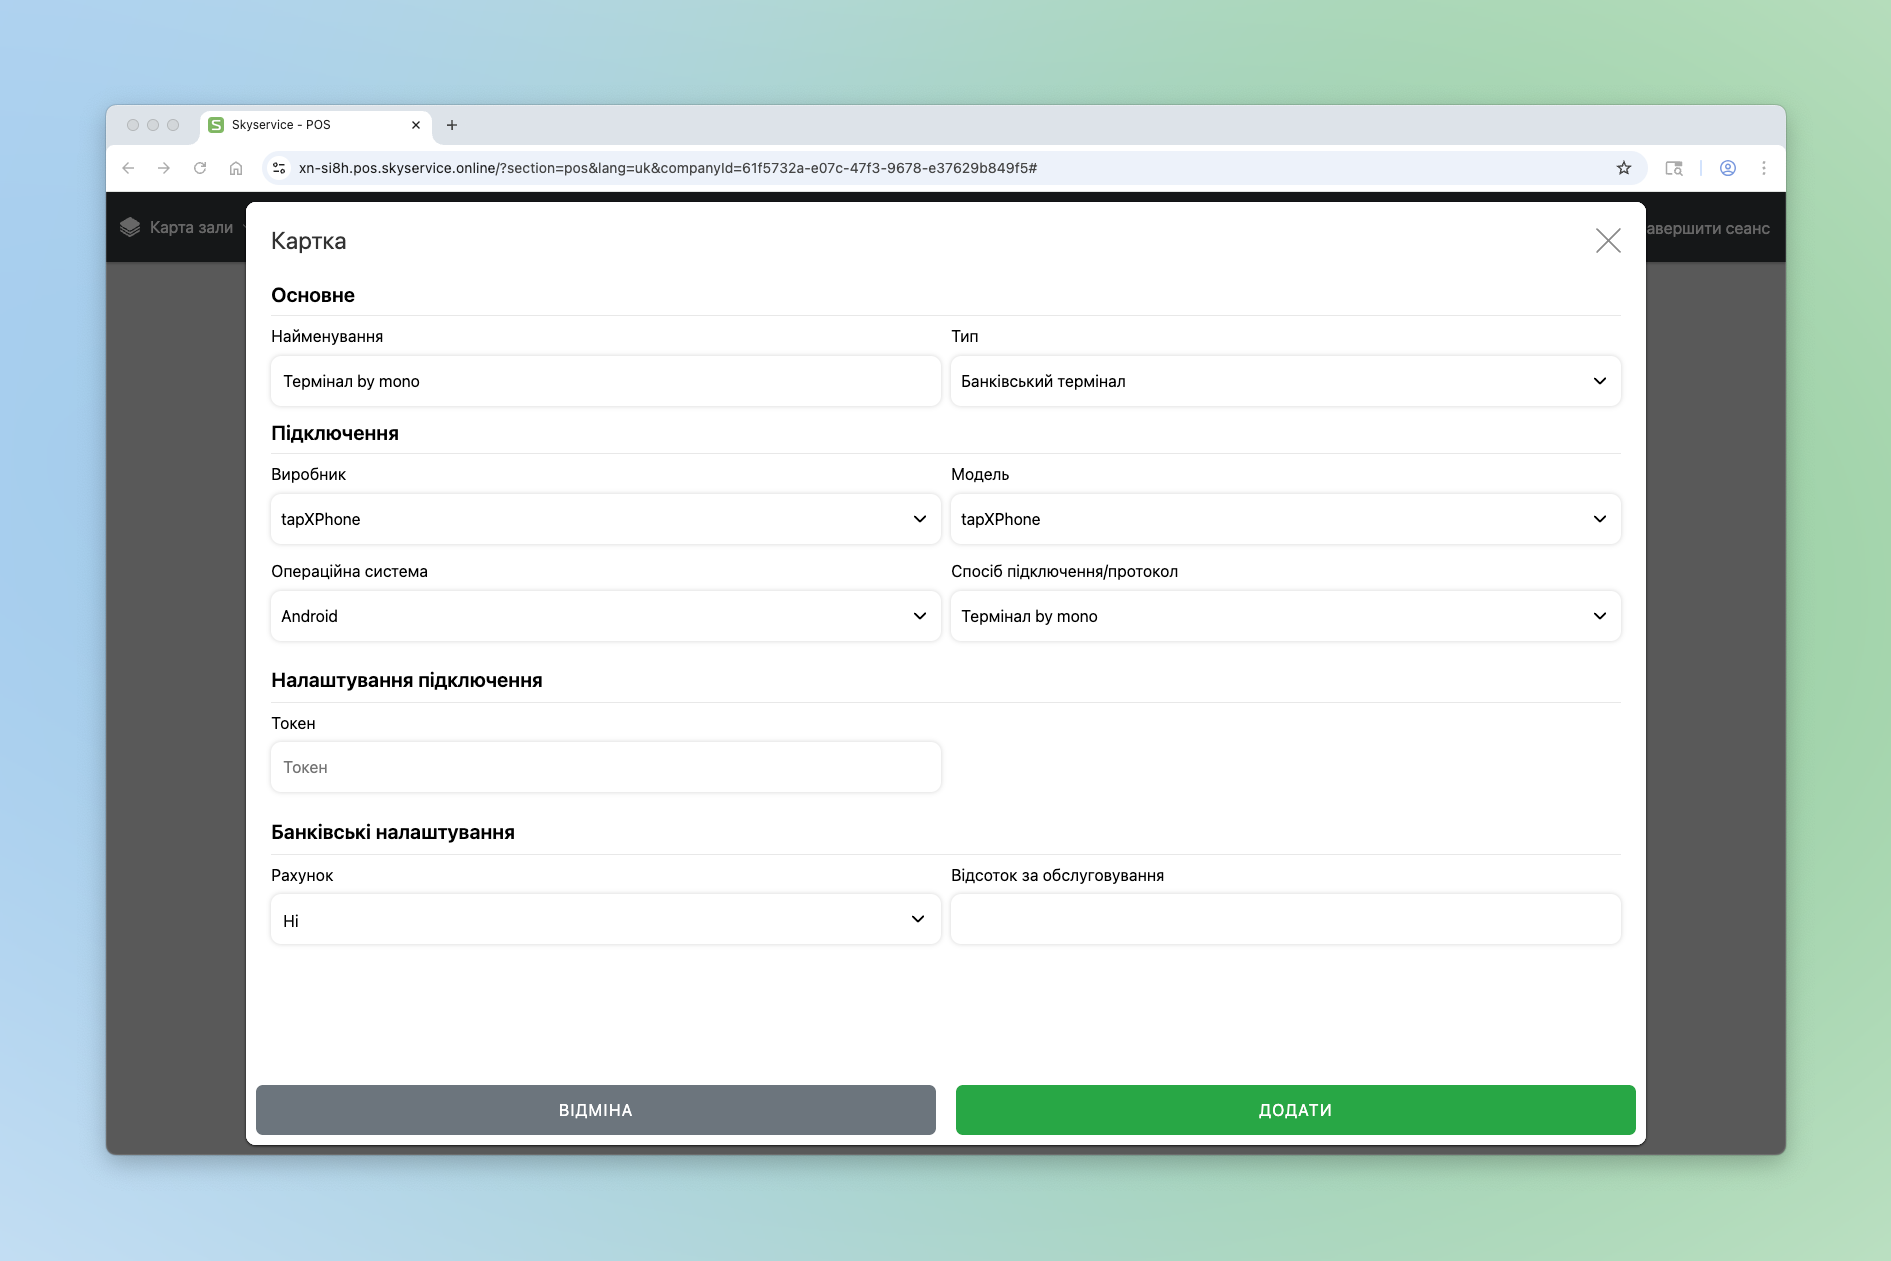Viewport: 1891px width, 1261px height.
Task: Go back with the browser back arrow
Action: point(128,168)
